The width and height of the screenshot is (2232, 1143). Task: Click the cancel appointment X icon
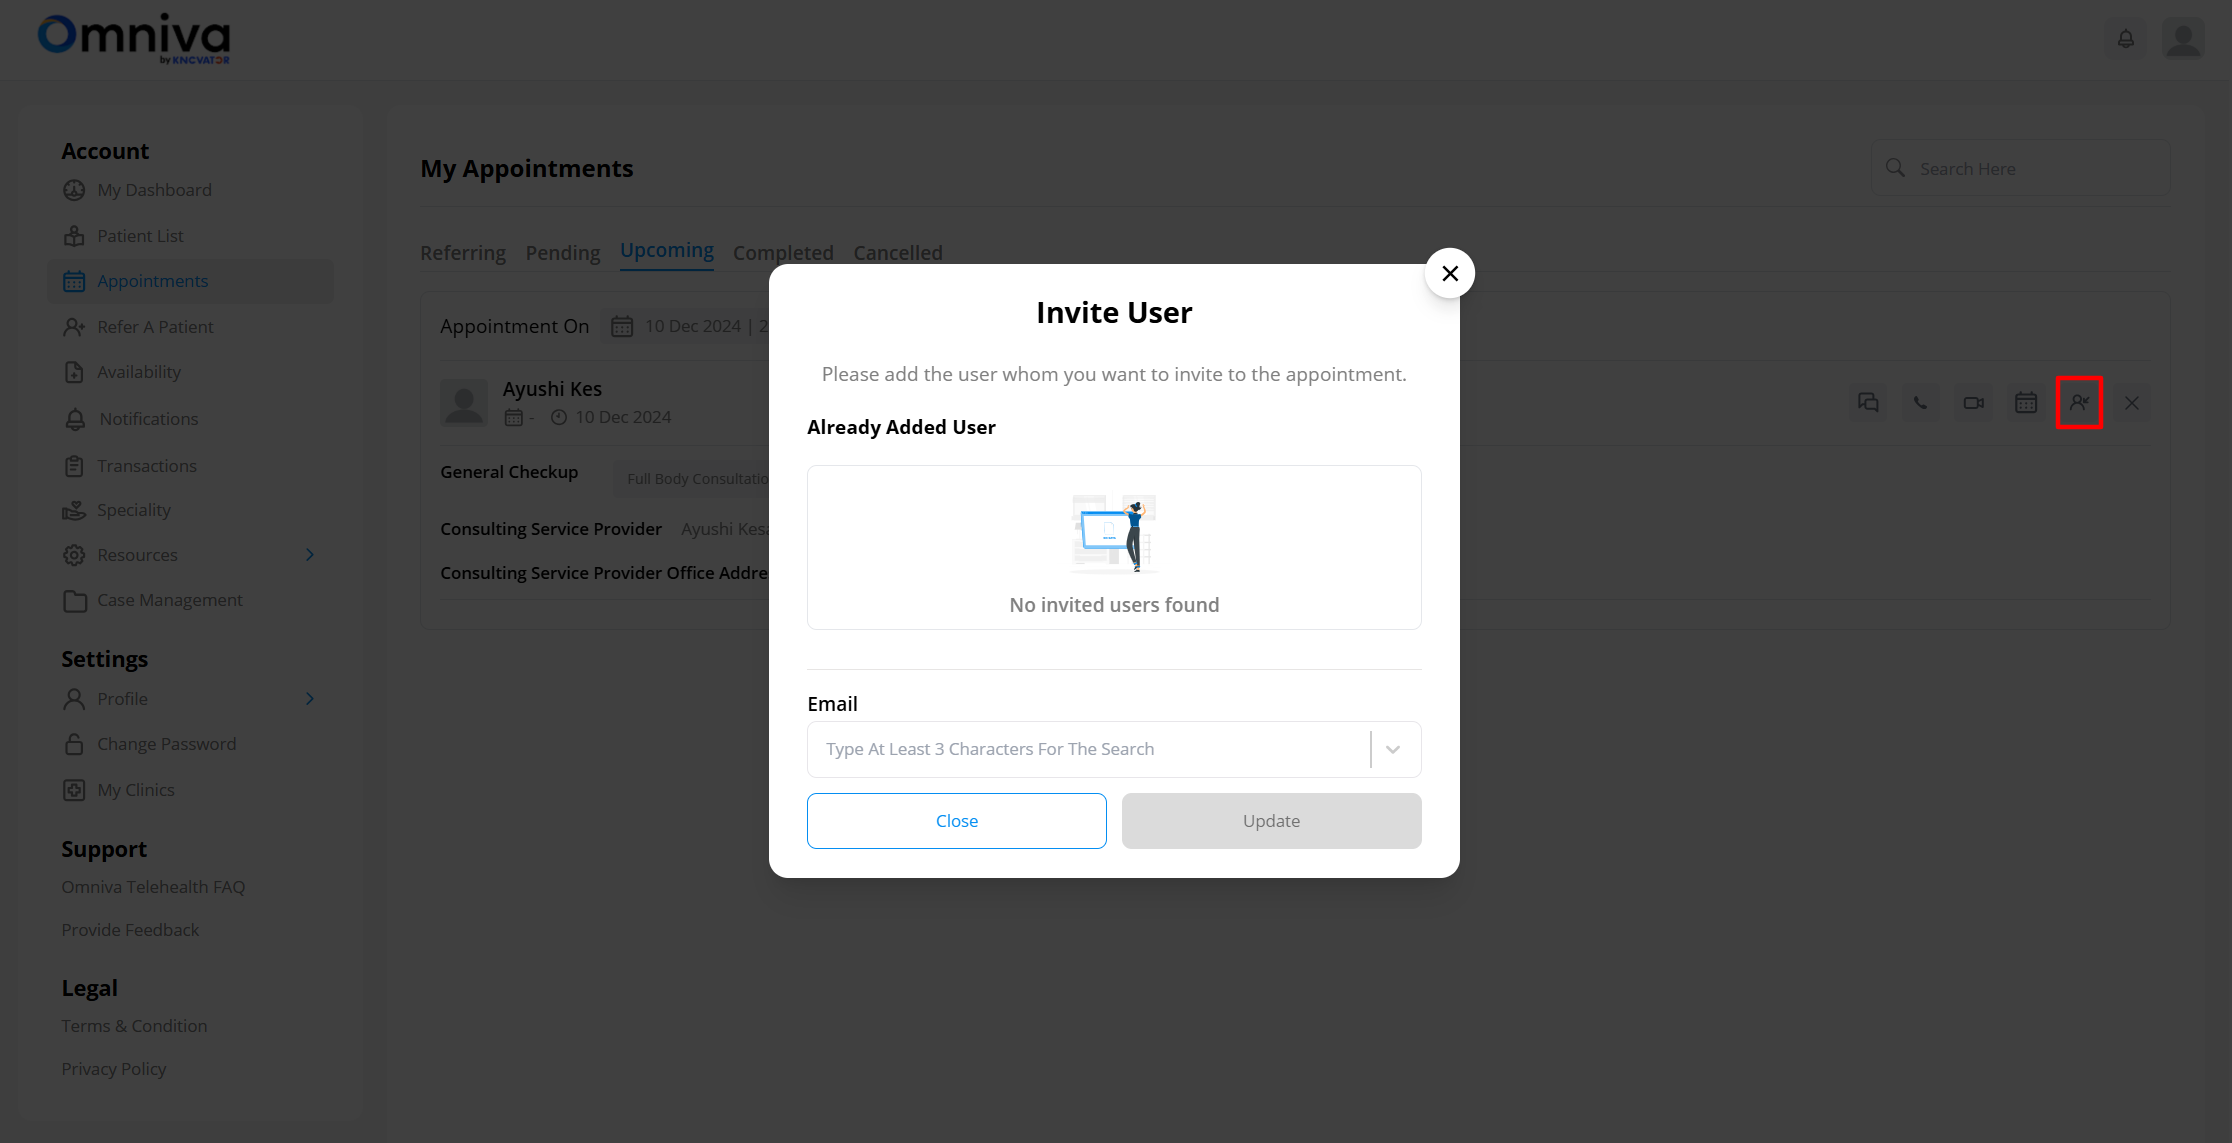(2132, 403)
